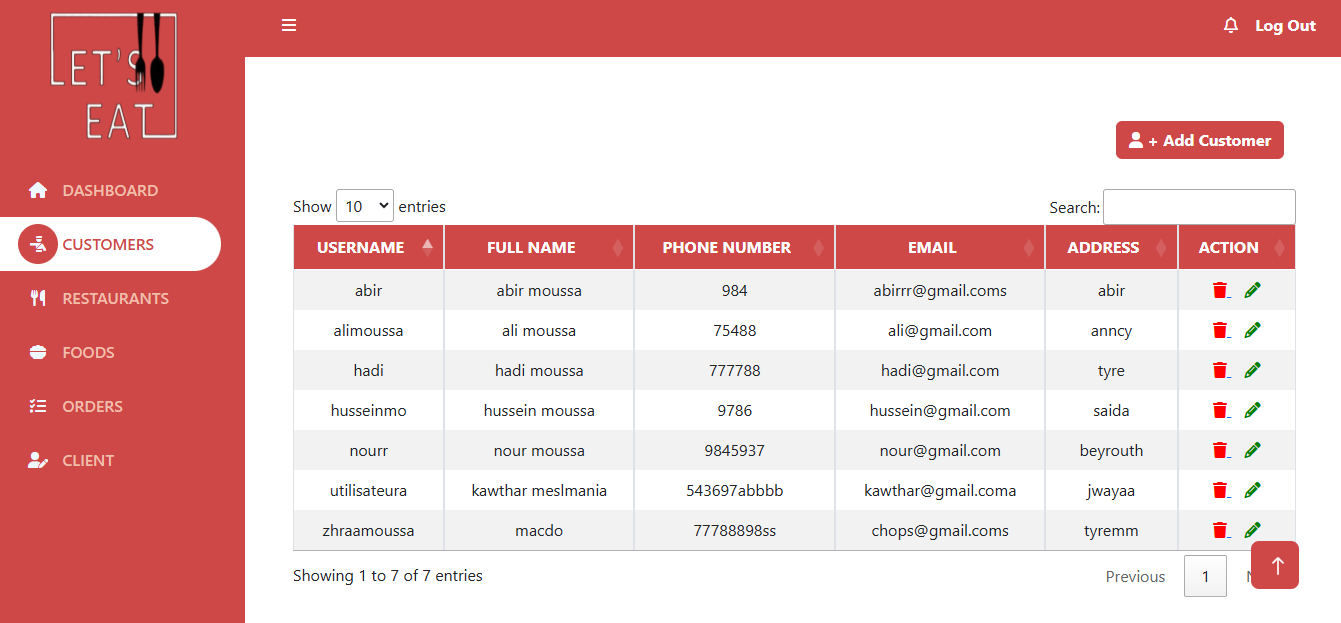Click trash icon for hadi row
This screenshot has height=623, width=1341.
(x=1220, y=370)
